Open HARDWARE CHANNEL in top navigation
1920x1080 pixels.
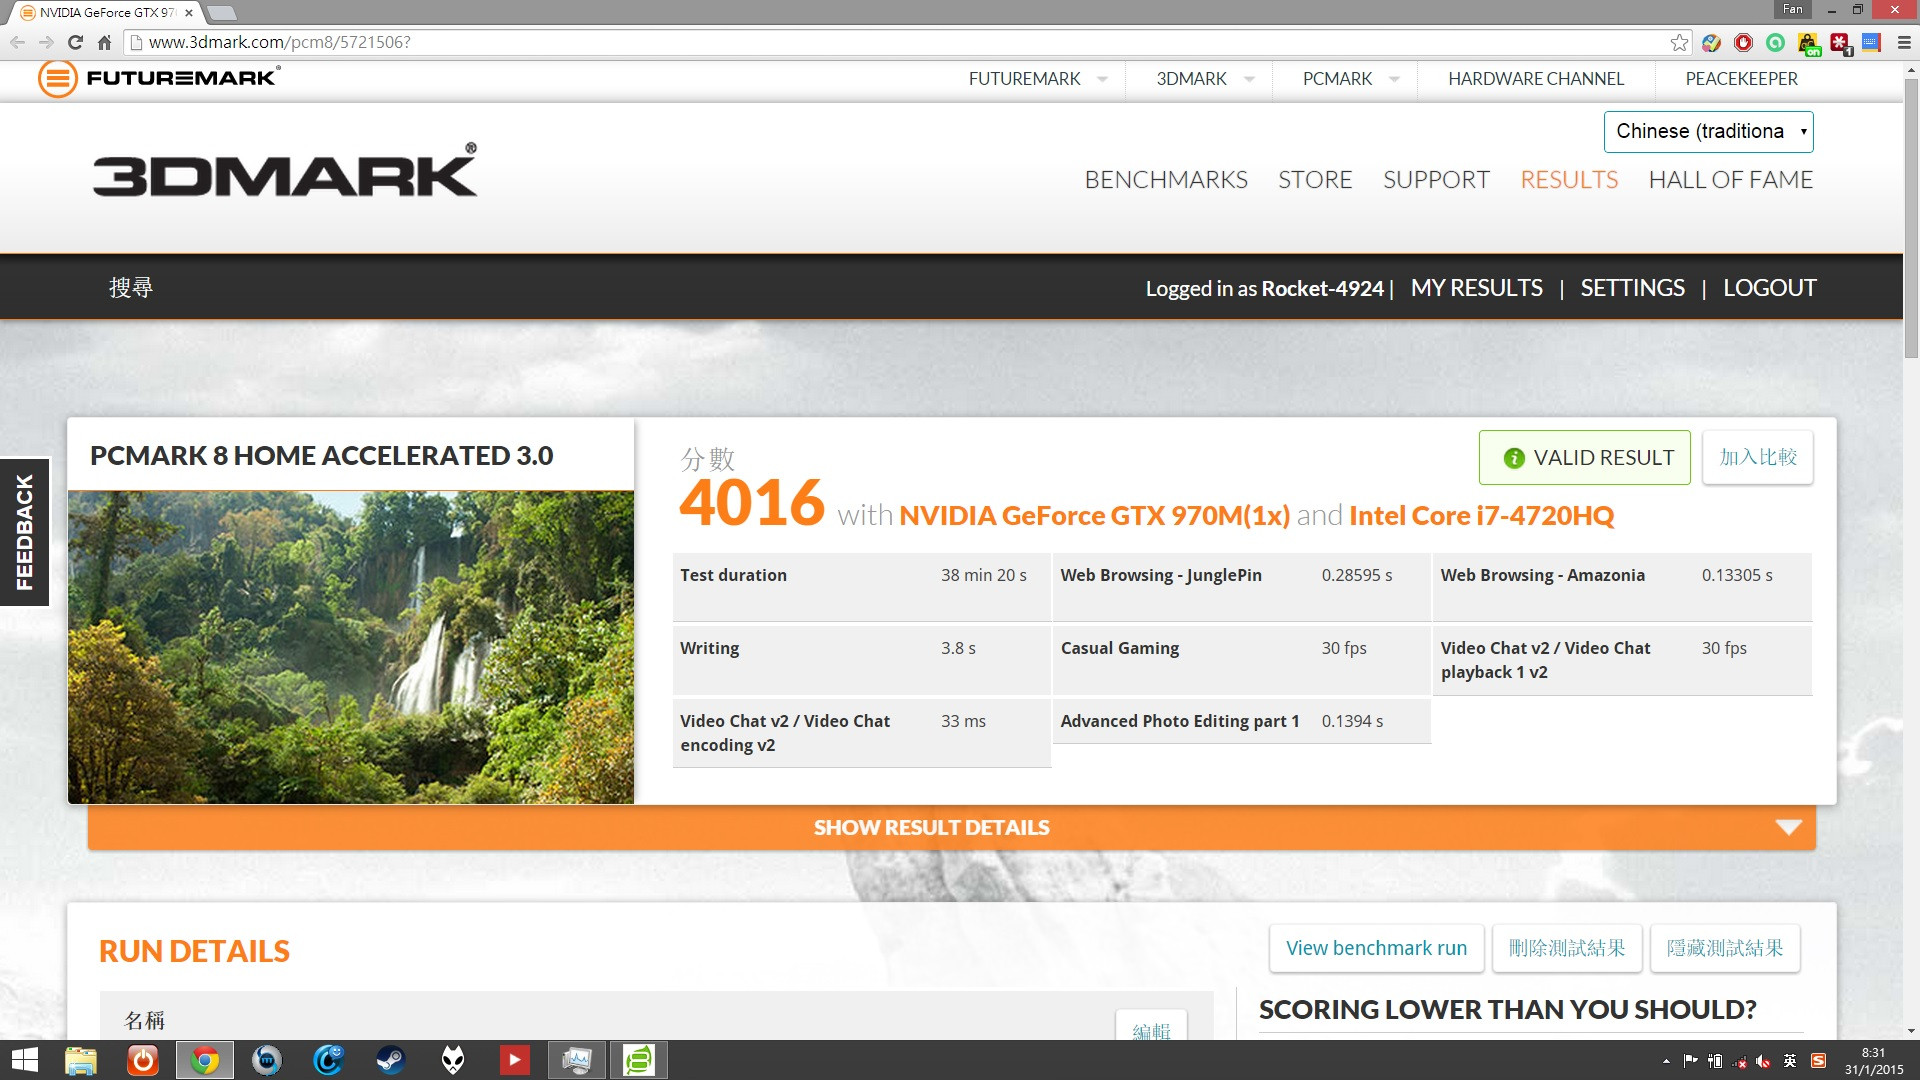coord(1536,79)
